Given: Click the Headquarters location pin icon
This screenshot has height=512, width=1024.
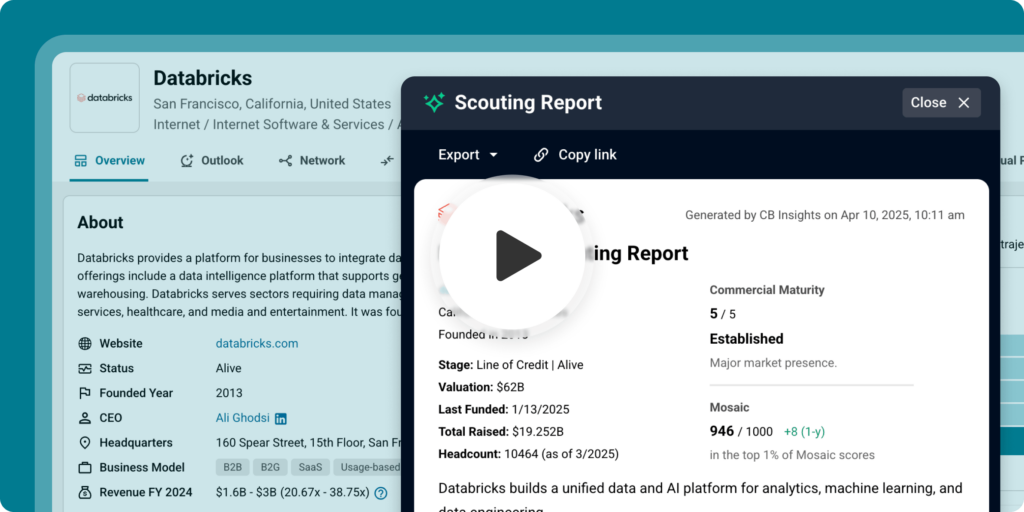Looking at the screenshot, I should pyautogui.click(x=84, y=443).
